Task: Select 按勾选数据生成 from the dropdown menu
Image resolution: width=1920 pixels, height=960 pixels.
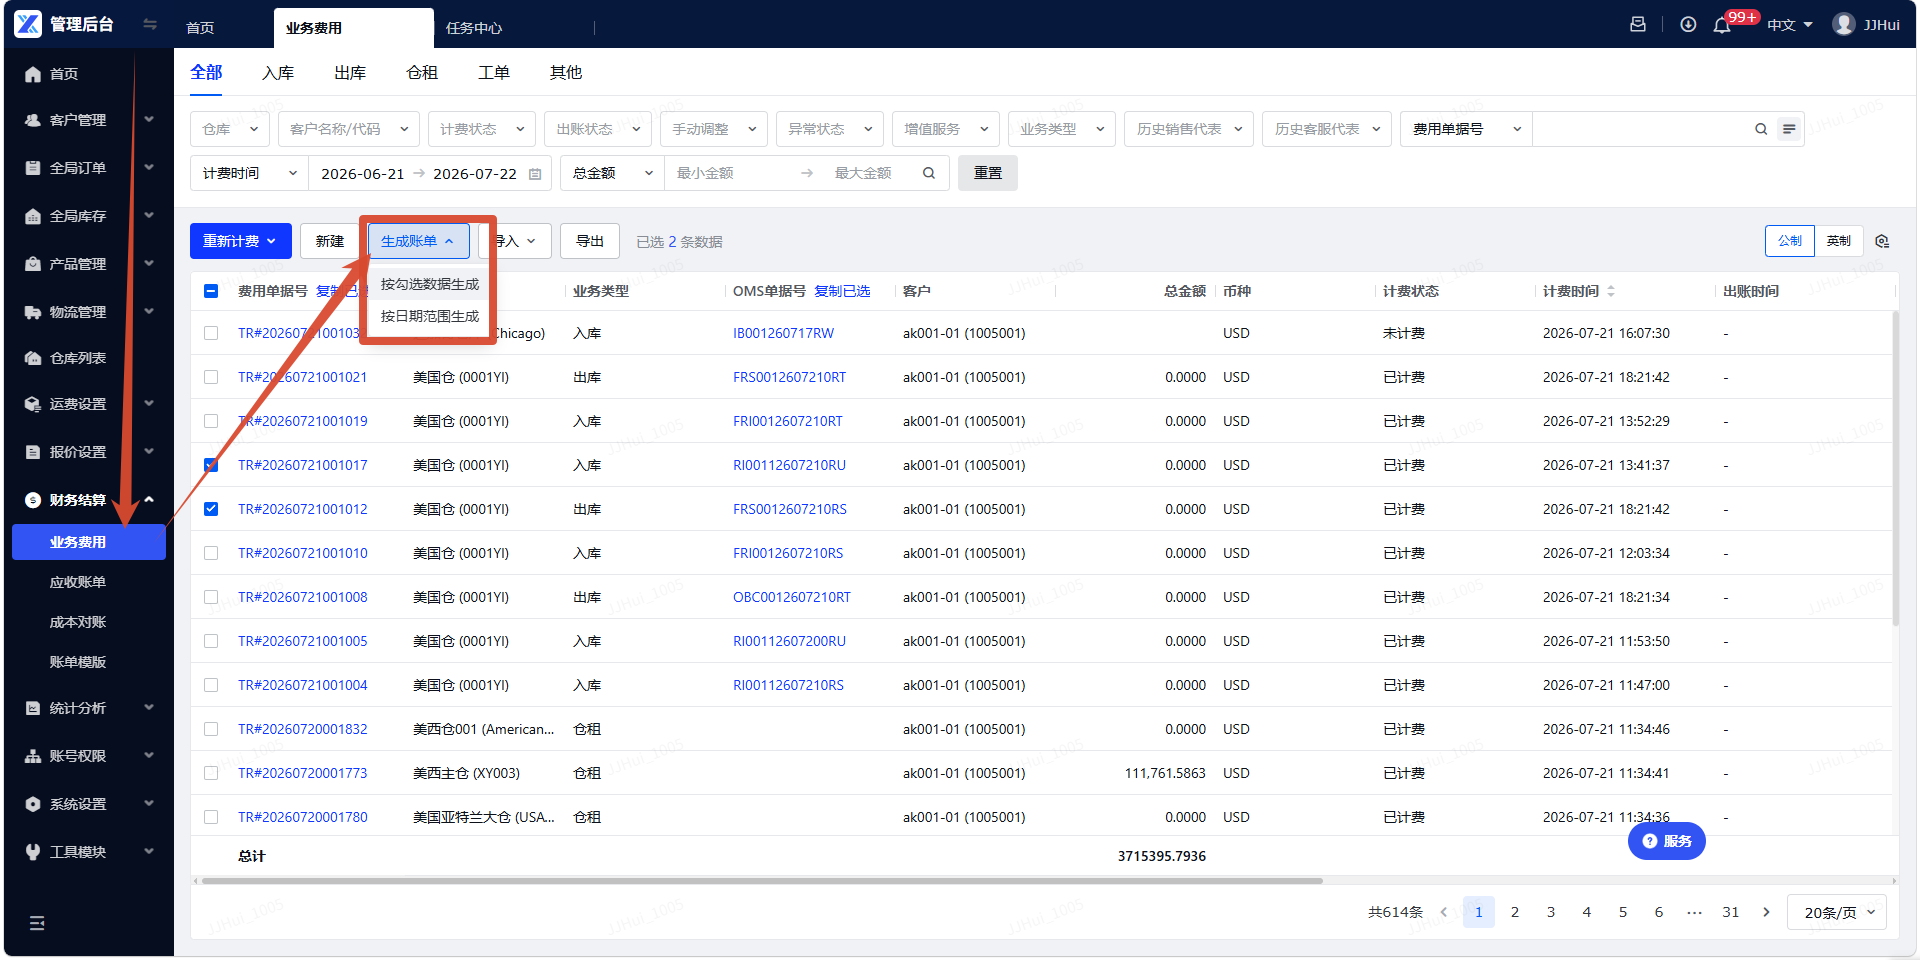Action: click(430, 284)
